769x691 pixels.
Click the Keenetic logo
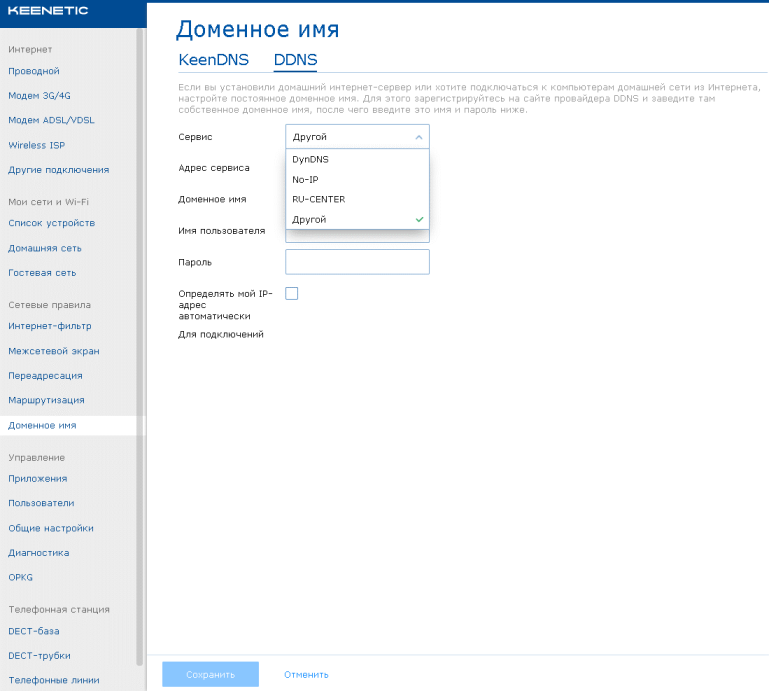pyautogui.click(x=48, y=10)
